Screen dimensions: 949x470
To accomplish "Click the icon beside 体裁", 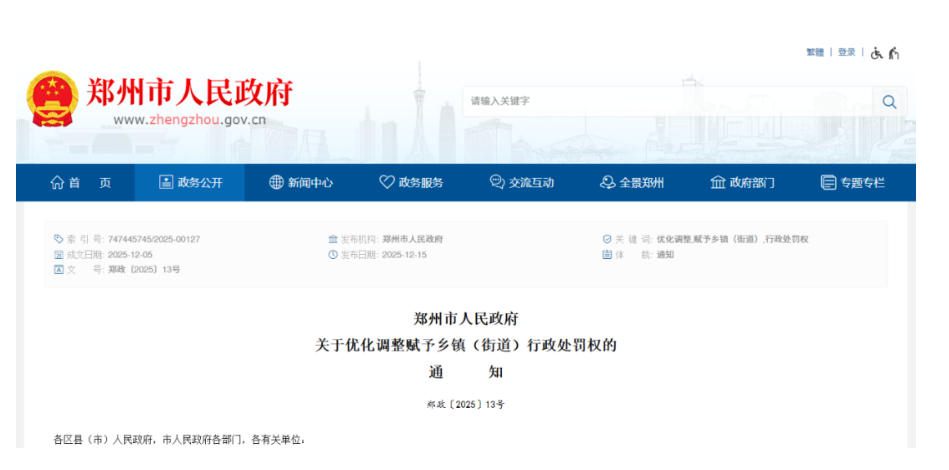I will (607, 255).
